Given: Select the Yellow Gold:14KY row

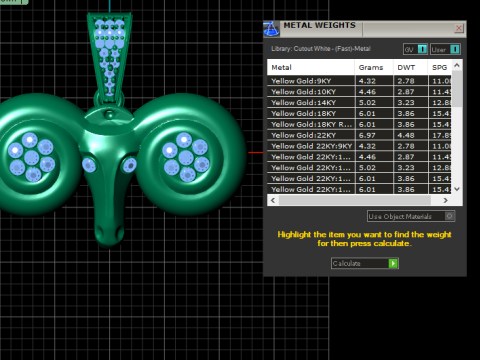Looking at the screenshot, I should (x=359, y=103).
